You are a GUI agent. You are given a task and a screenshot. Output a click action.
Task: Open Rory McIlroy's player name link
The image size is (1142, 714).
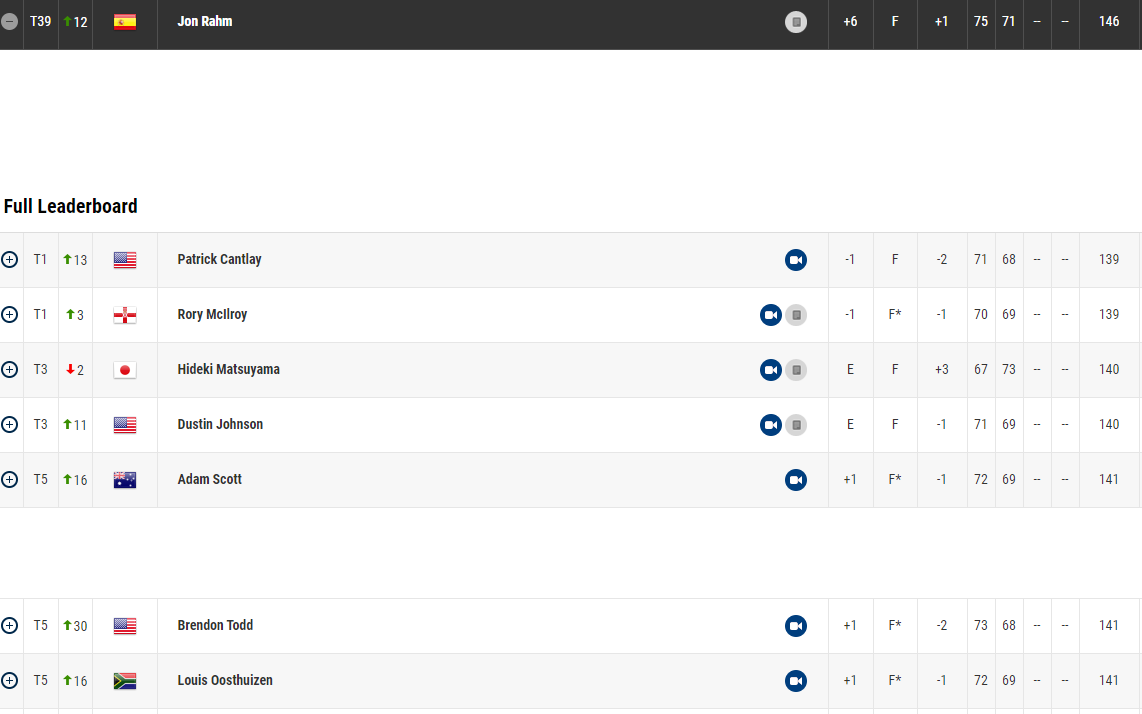coord(212,314)
